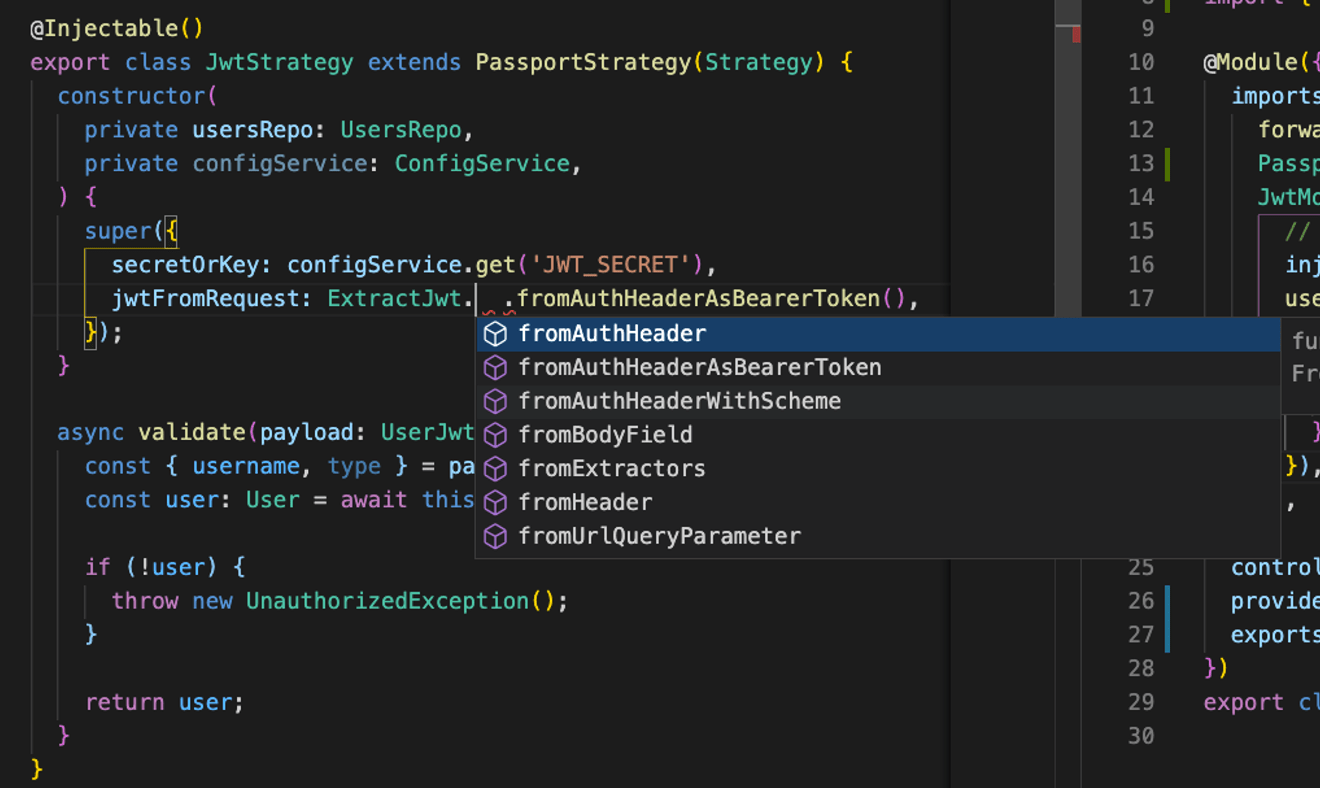
Task: Click the cube icon beside fromAuthHeaderWithScheme
Action: 496,400
